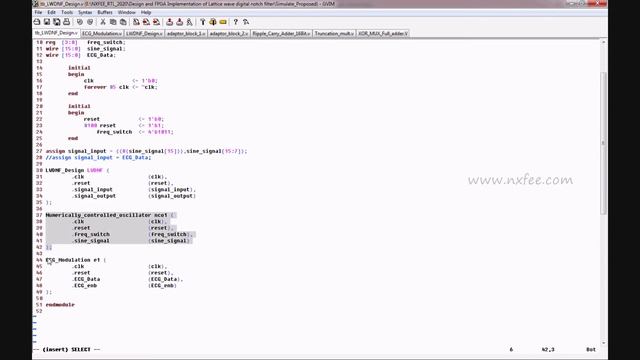Click the Find Next toolbar icon

click(146, 22)
